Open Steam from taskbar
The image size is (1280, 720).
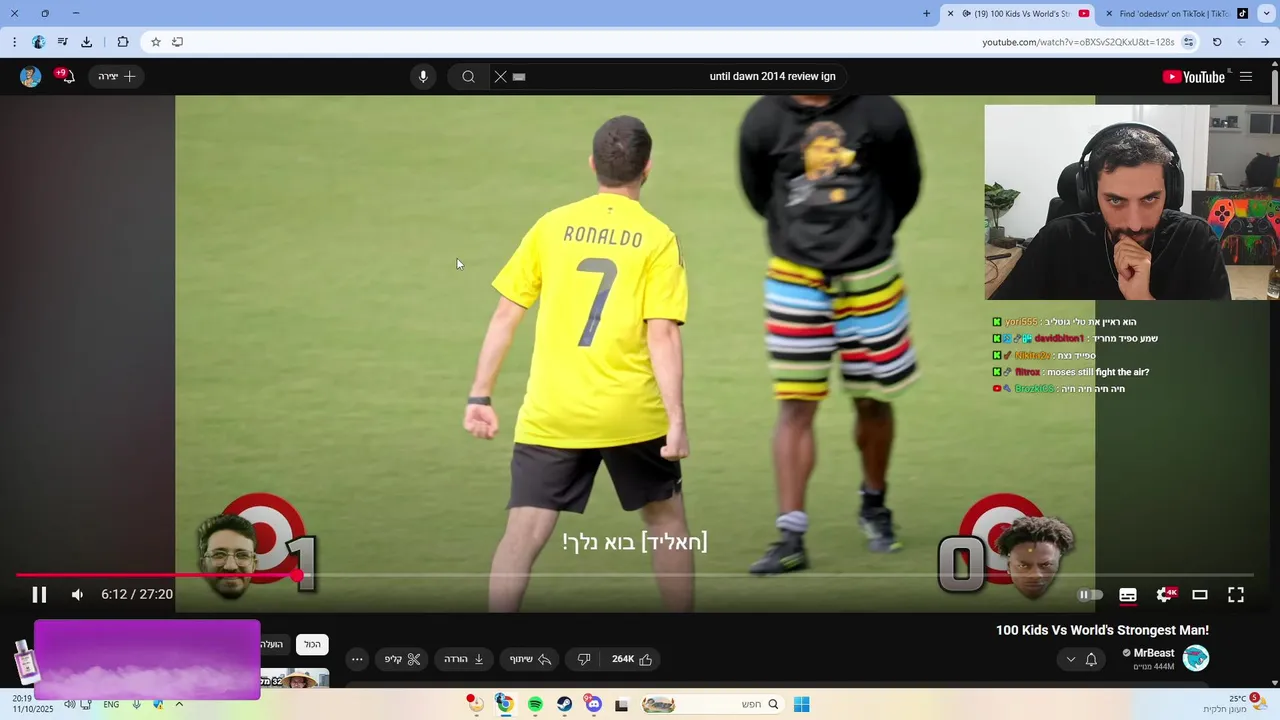click(x=565, y=704)
